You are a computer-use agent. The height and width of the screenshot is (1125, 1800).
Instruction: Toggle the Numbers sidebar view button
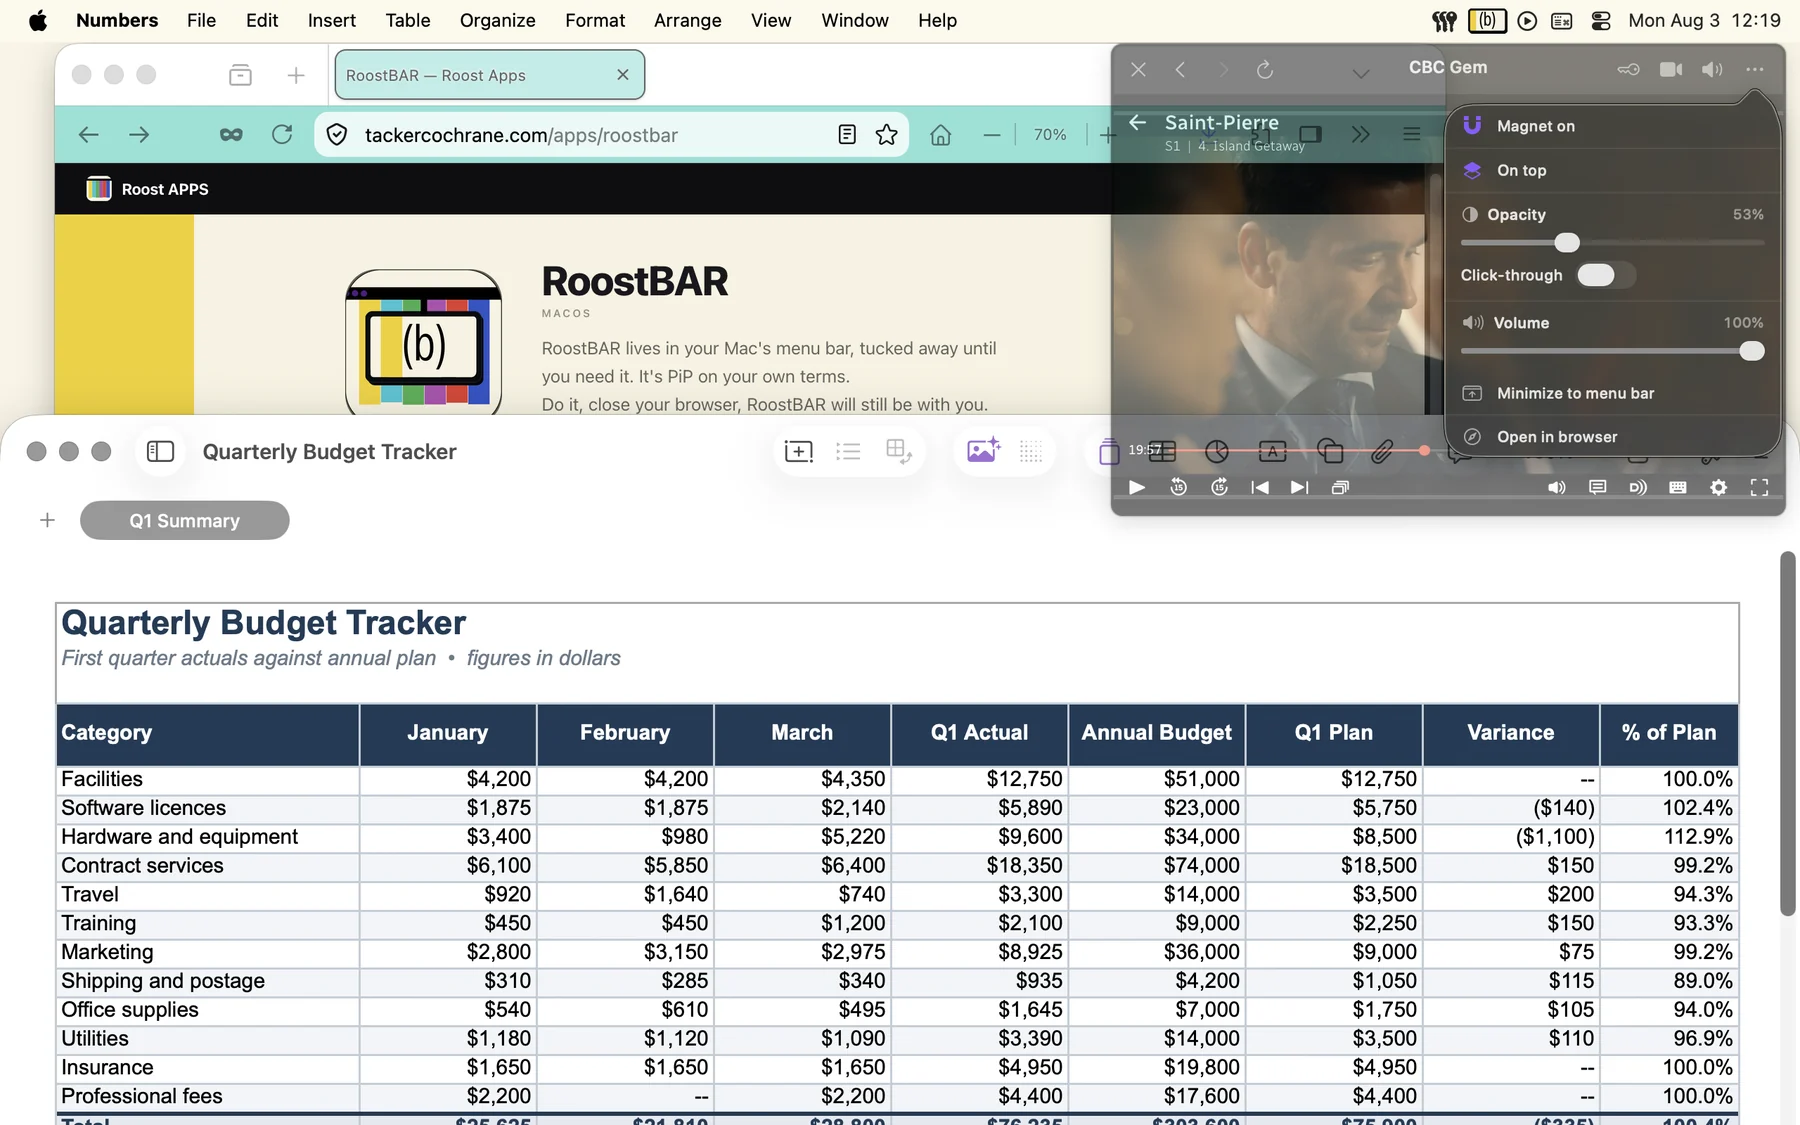click(160, 452)
